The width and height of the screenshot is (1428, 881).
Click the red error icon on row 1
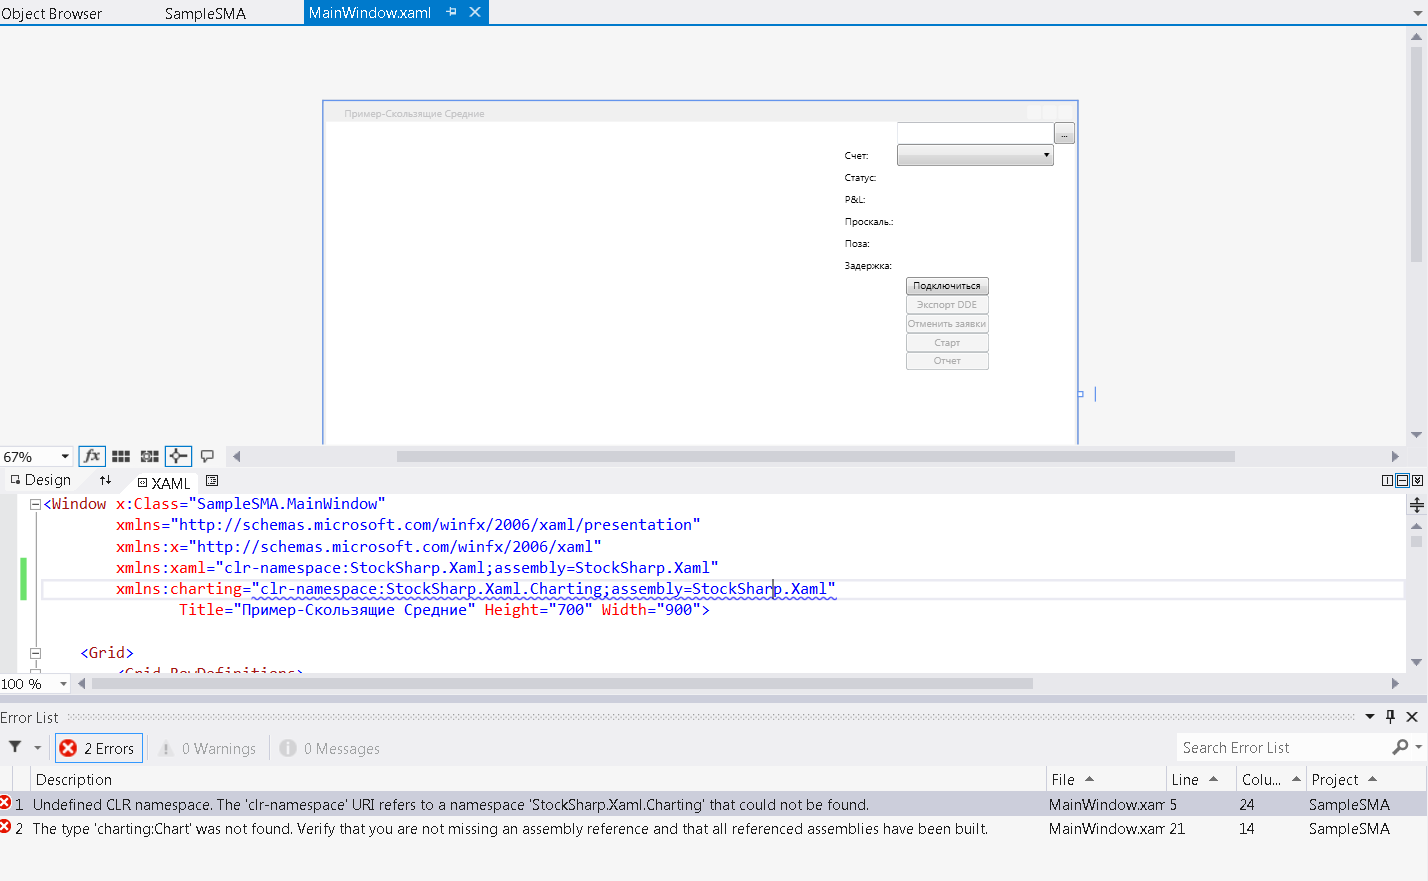[x=5, y=803]
